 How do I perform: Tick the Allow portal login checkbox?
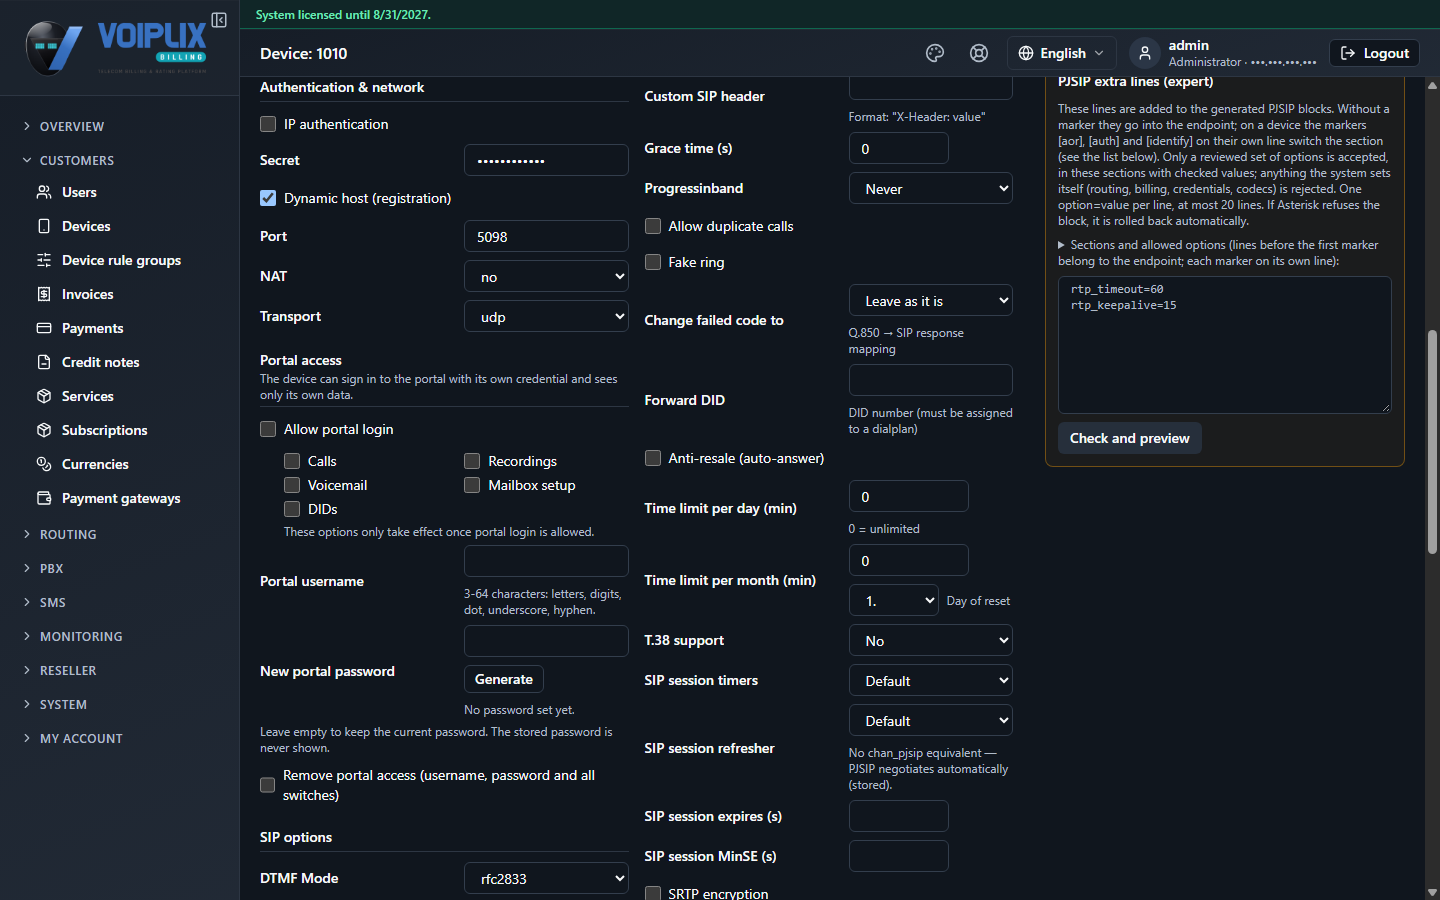[268, 429]
